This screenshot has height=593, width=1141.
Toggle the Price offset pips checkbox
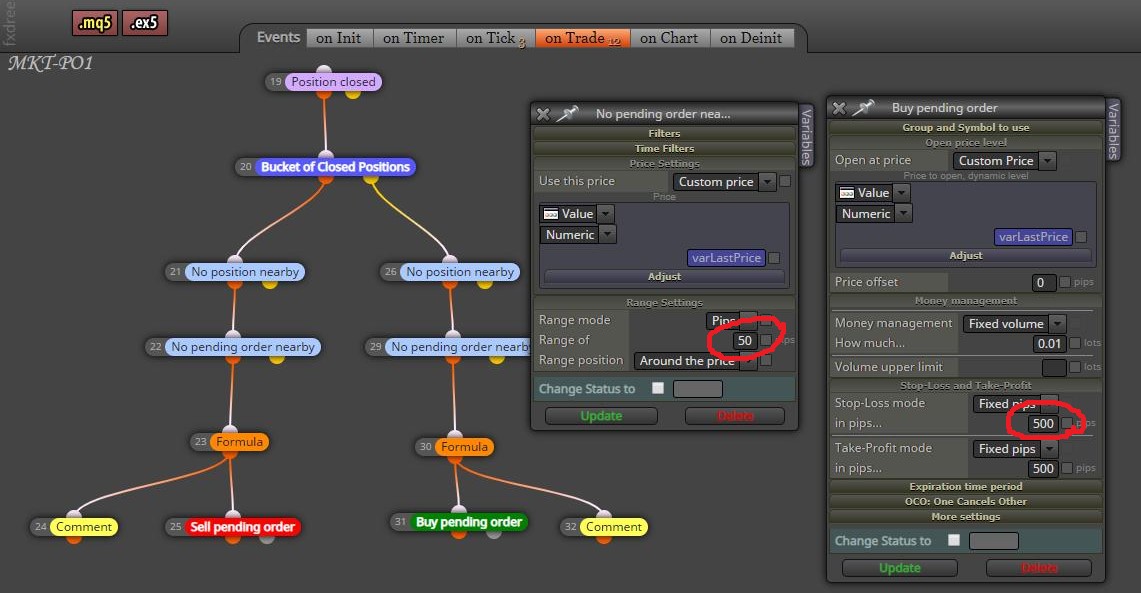coord(1065,282)
